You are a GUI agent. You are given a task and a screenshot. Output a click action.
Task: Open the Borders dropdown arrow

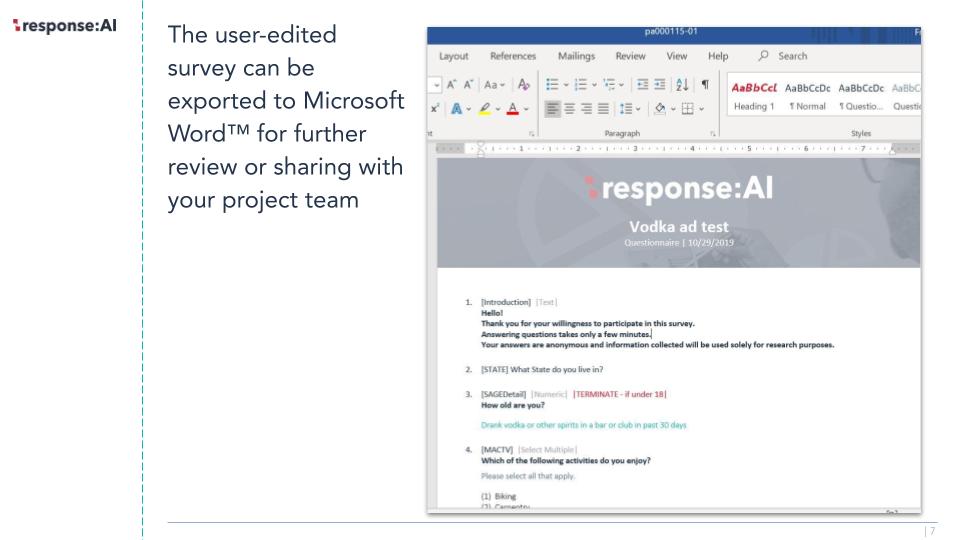click(x=702, y=110)
